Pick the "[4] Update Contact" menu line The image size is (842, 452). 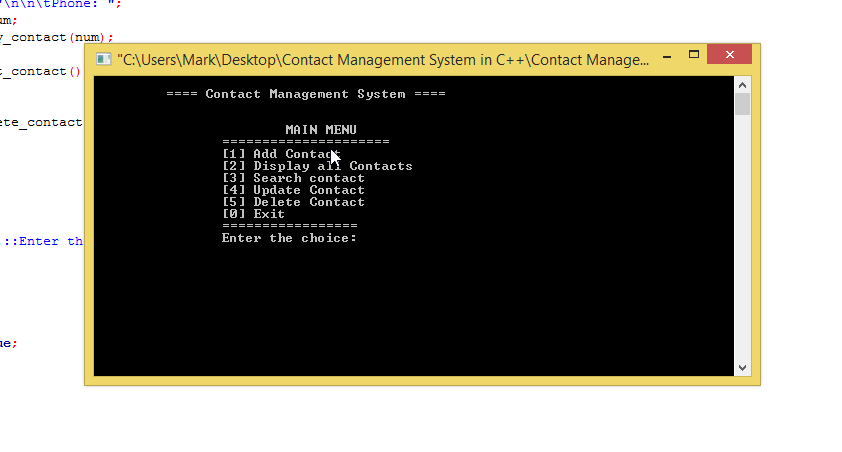[x=293, y=190]
